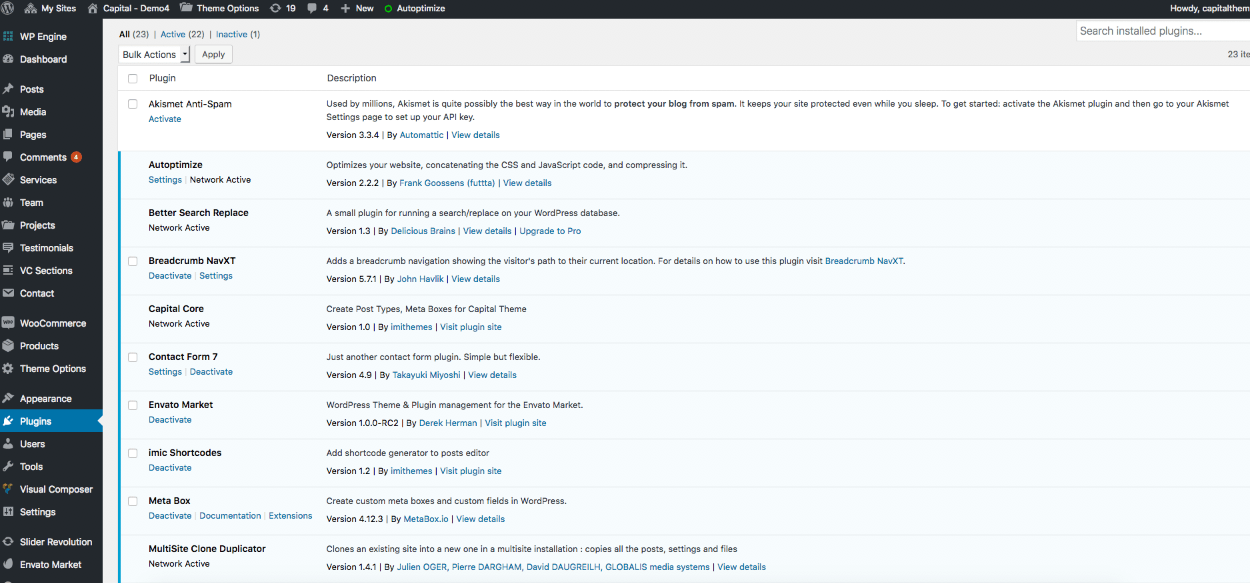Viewport: 1250px width, 583px height.
Task: Click the WooCommerce icon in sidebar
Action: [9, 323]
